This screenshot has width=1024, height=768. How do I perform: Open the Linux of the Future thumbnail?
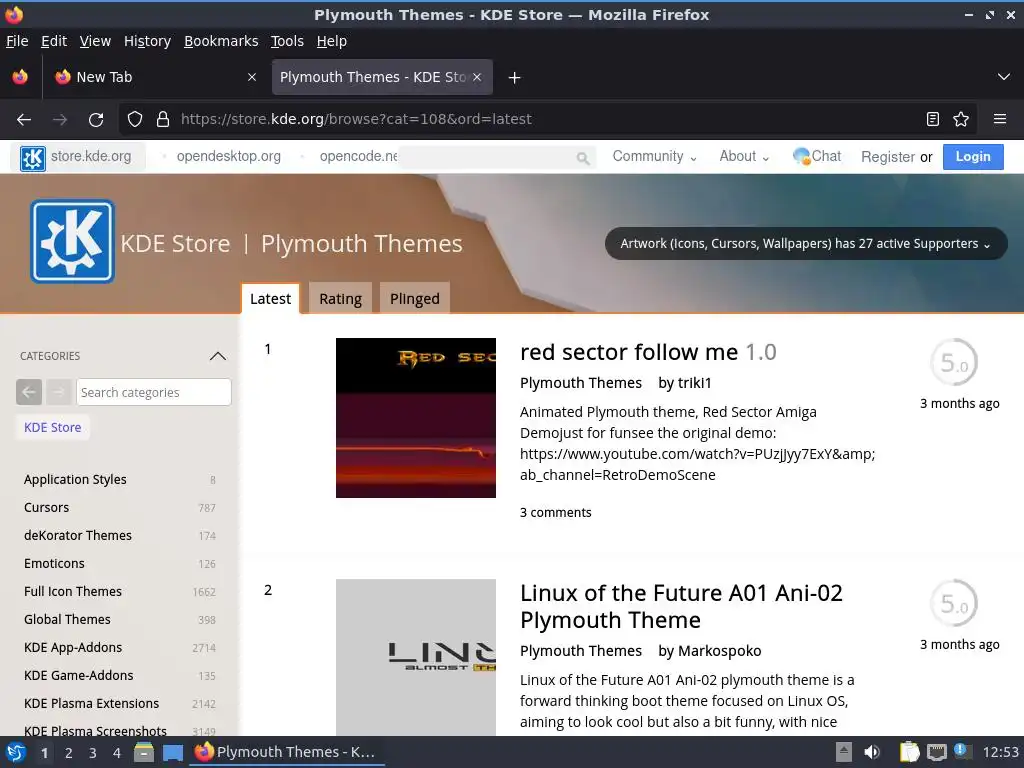[x=416, y=657]
